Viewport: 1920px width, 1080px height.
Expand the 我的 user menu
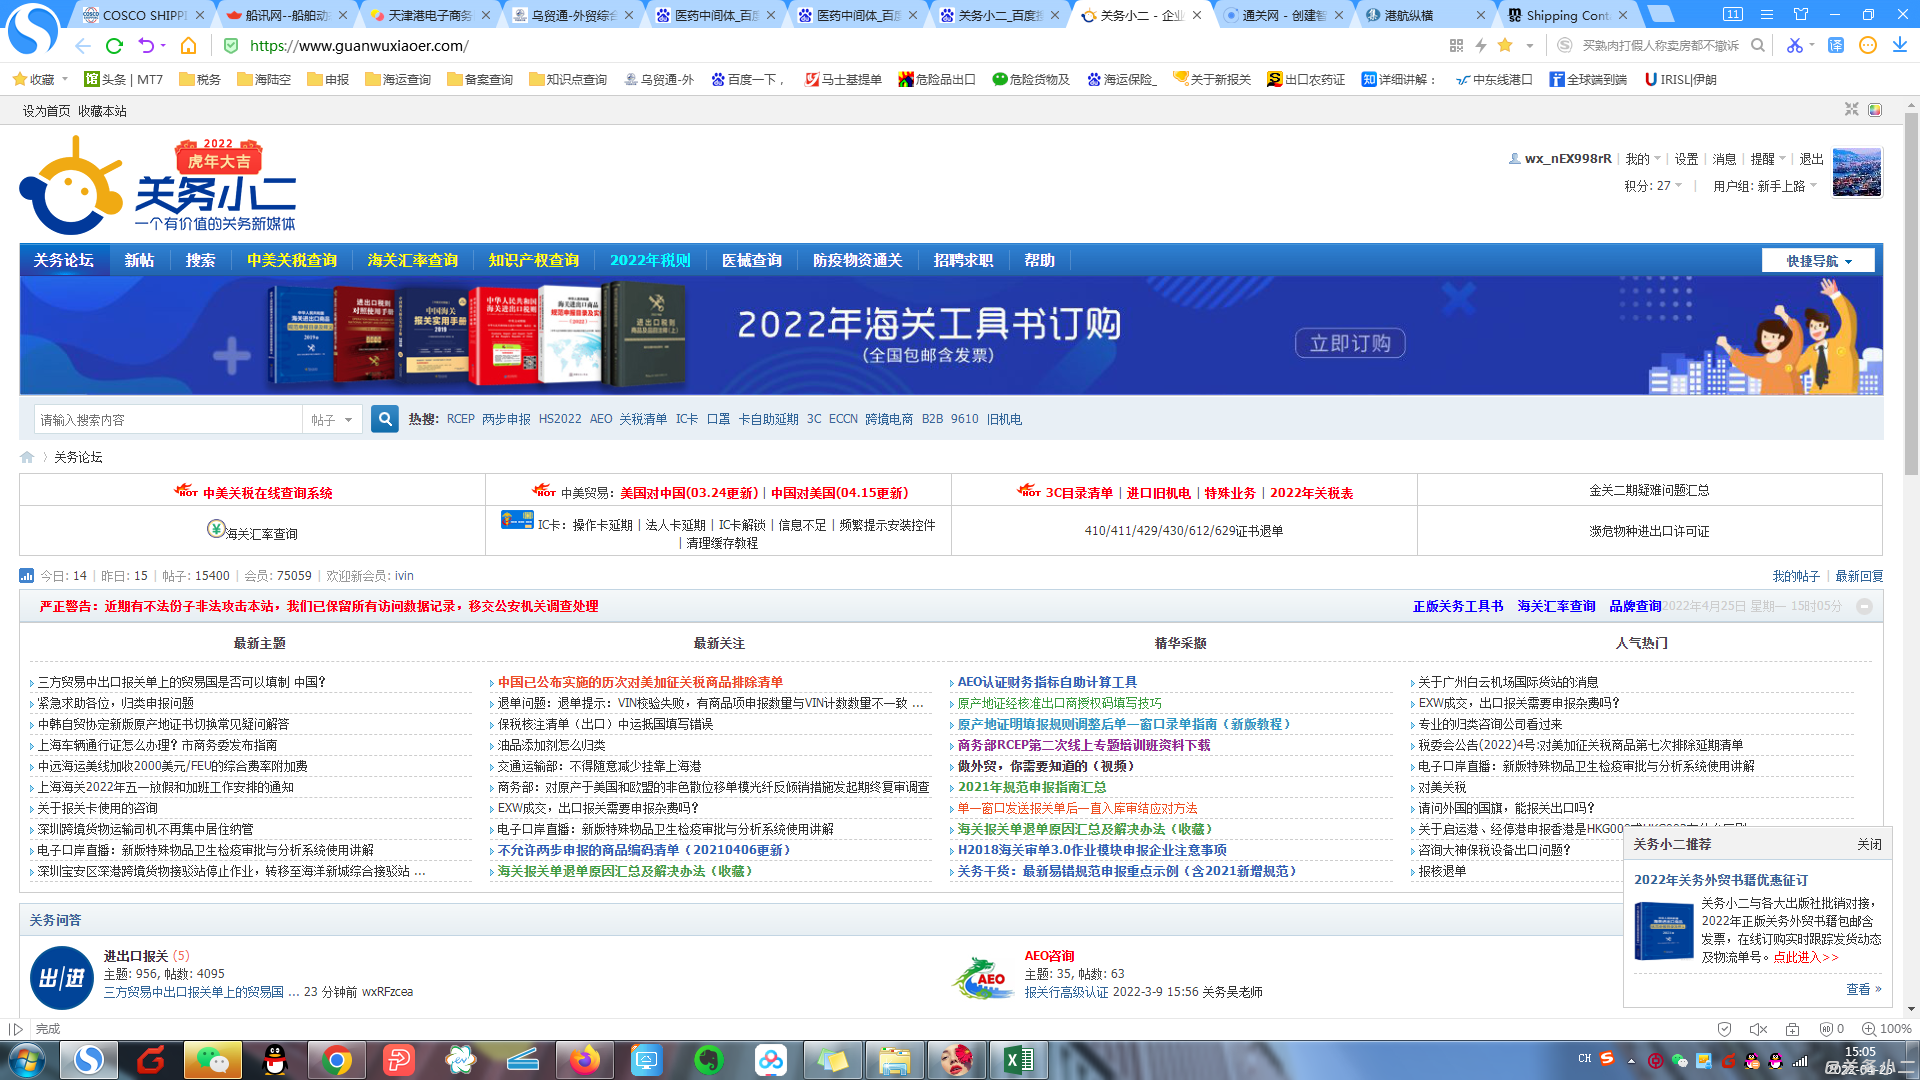click(1643, 159)
